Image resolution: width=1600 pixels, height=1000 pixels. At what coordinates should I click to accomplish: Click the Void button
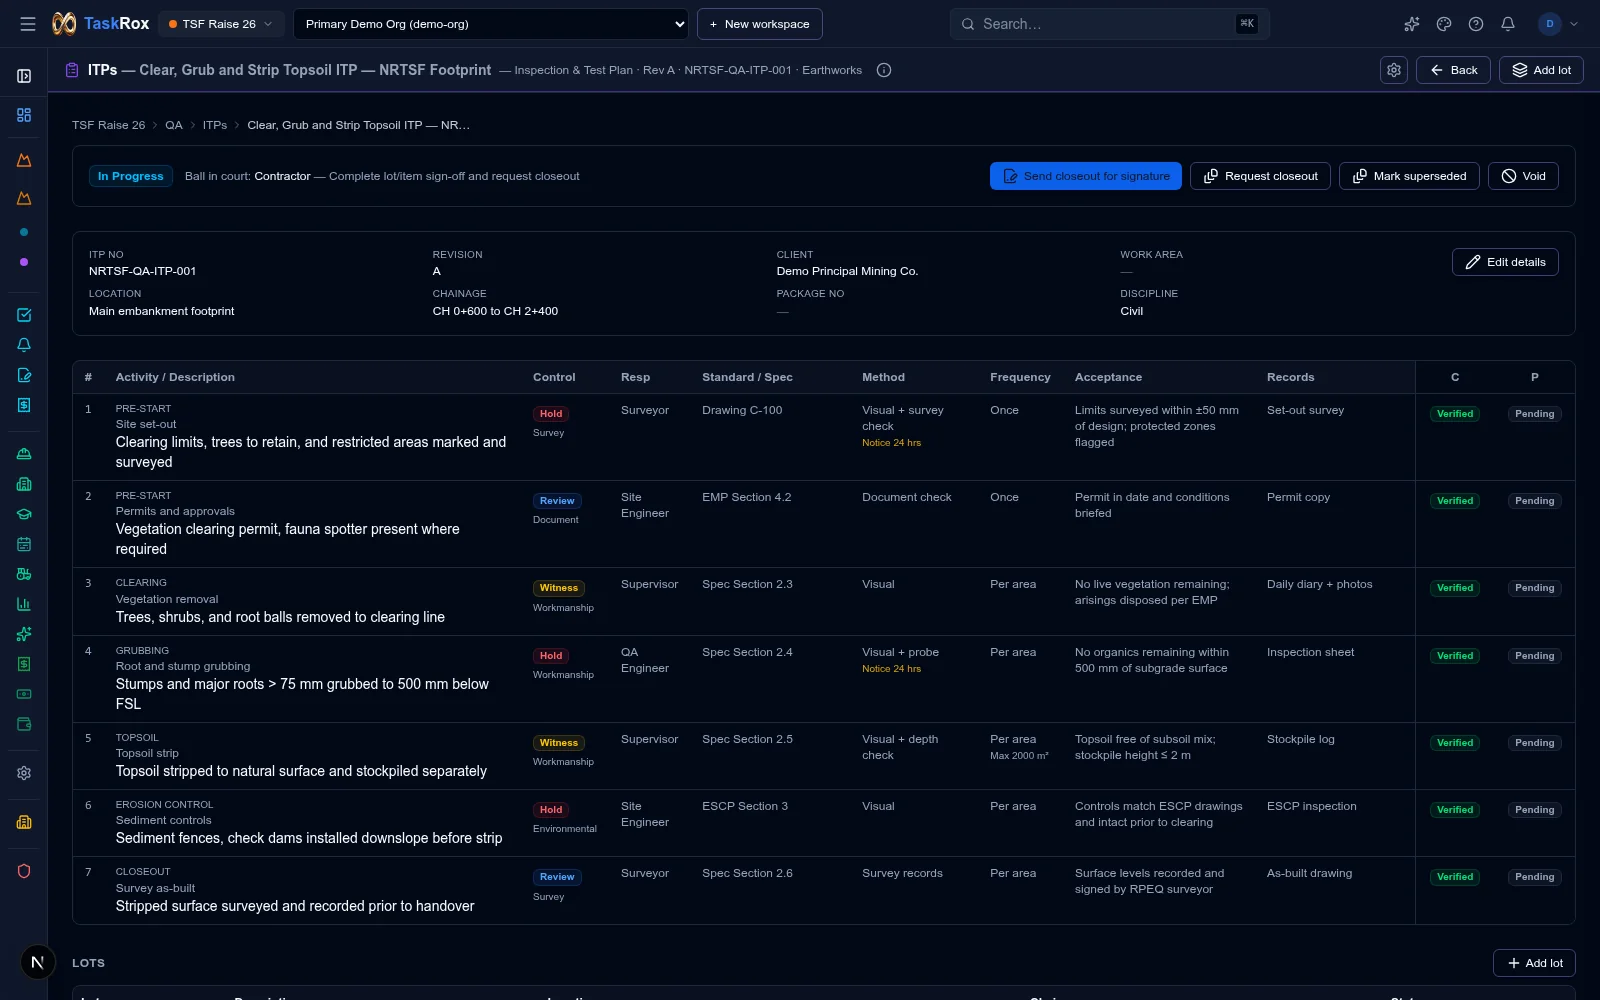1523,176
